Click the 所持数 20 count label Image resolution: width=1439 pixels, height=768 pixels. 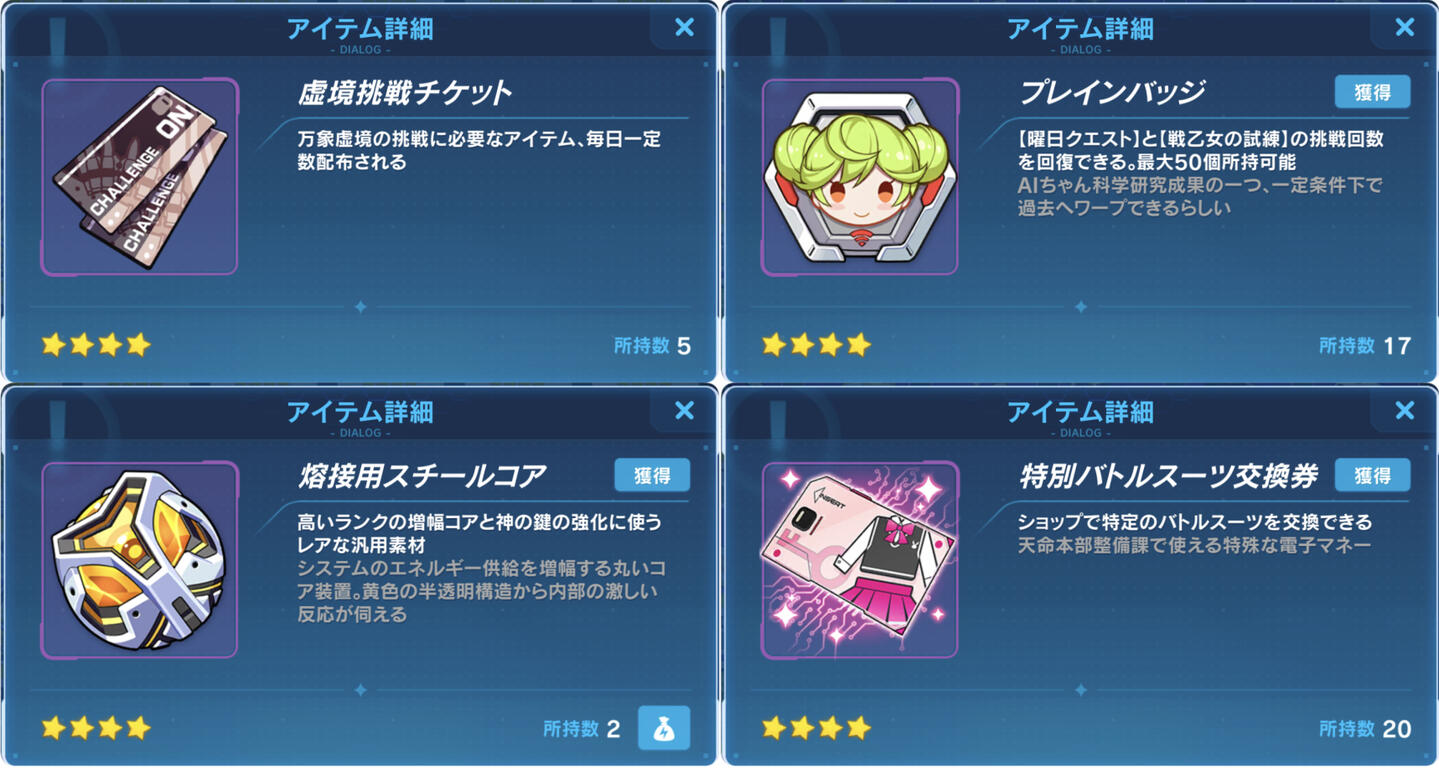coord(1365,729)
